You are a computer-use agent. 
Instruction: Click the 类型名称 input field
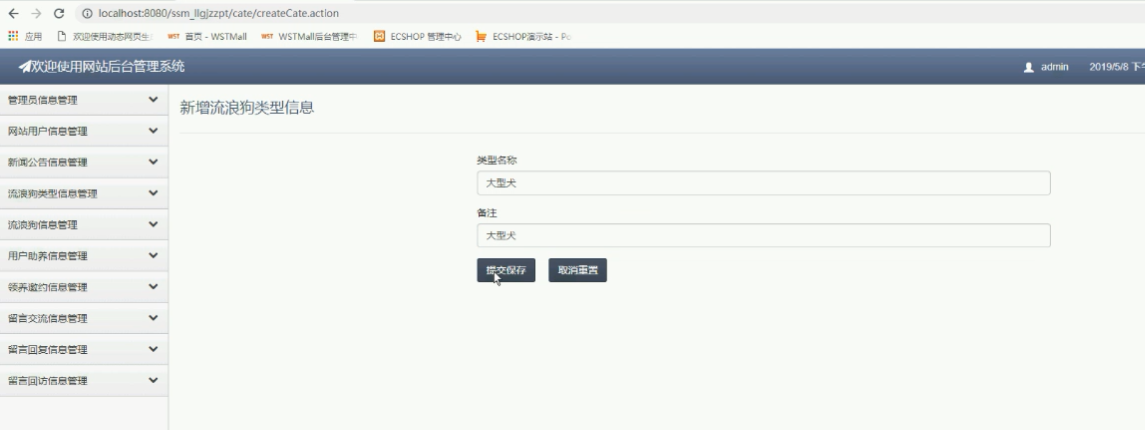[x=763, y=183]
